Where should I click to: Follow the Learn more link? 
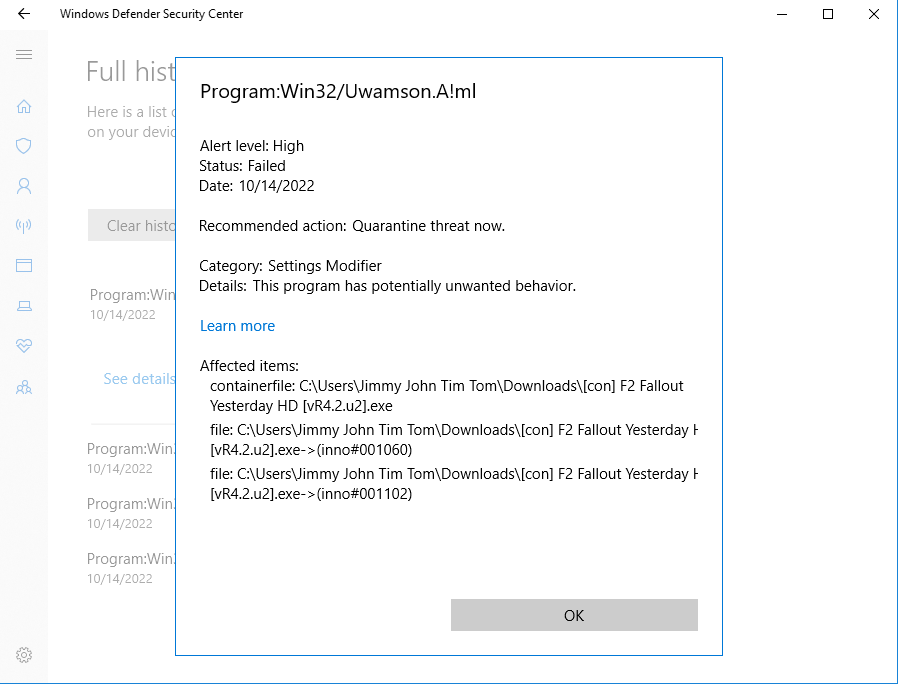(237, 326)
